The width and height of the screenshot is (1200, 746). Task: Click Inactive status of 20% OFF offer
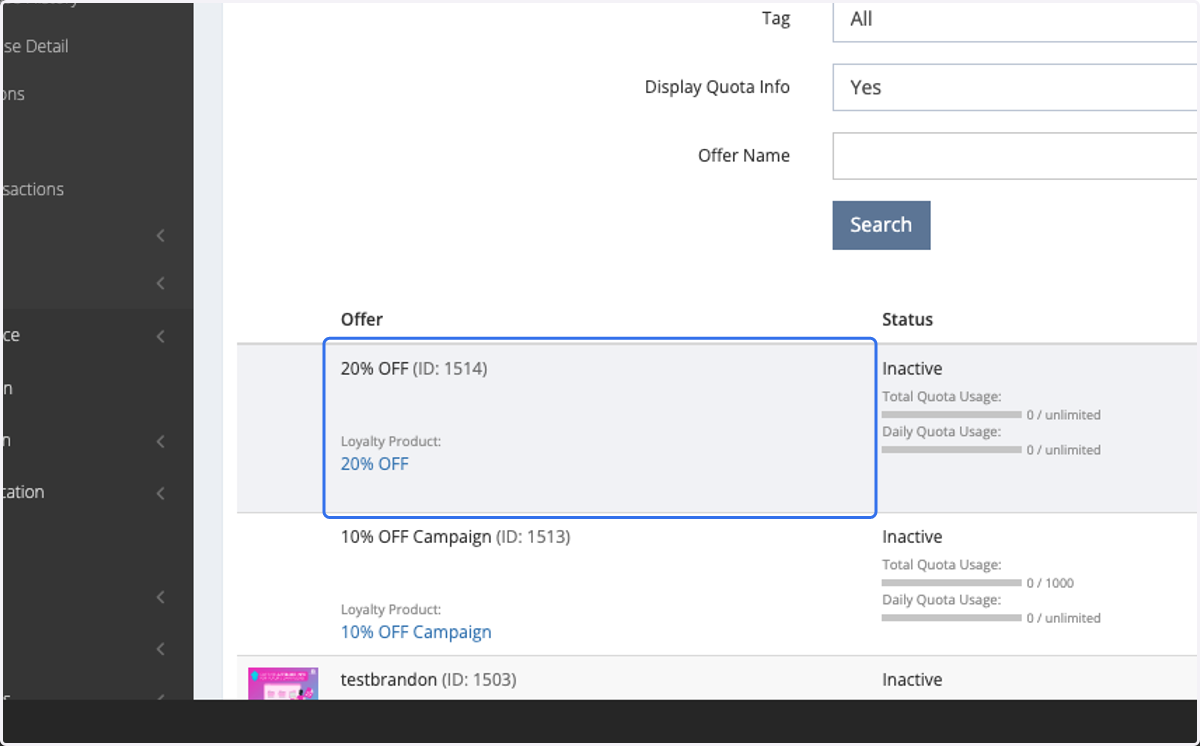pyautogui.click(x=912, y=369)
